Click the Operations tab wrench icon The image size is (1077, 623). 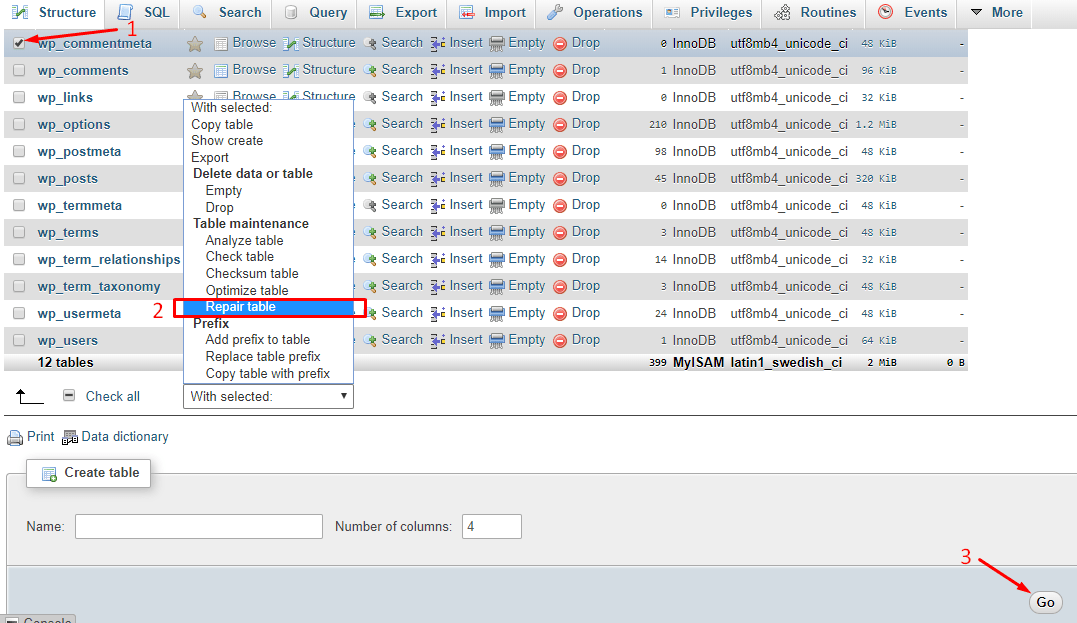(x=555, y=12)
